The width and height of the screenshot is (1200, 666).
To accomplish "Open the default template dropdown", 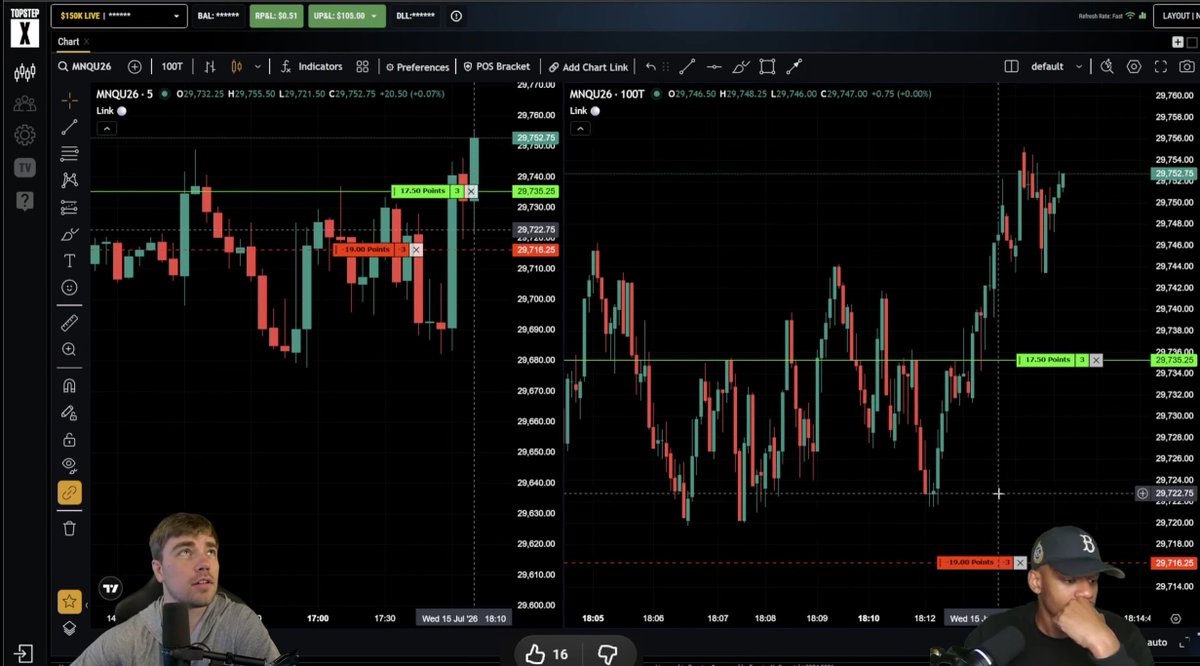I will [x=1057, y=67].
